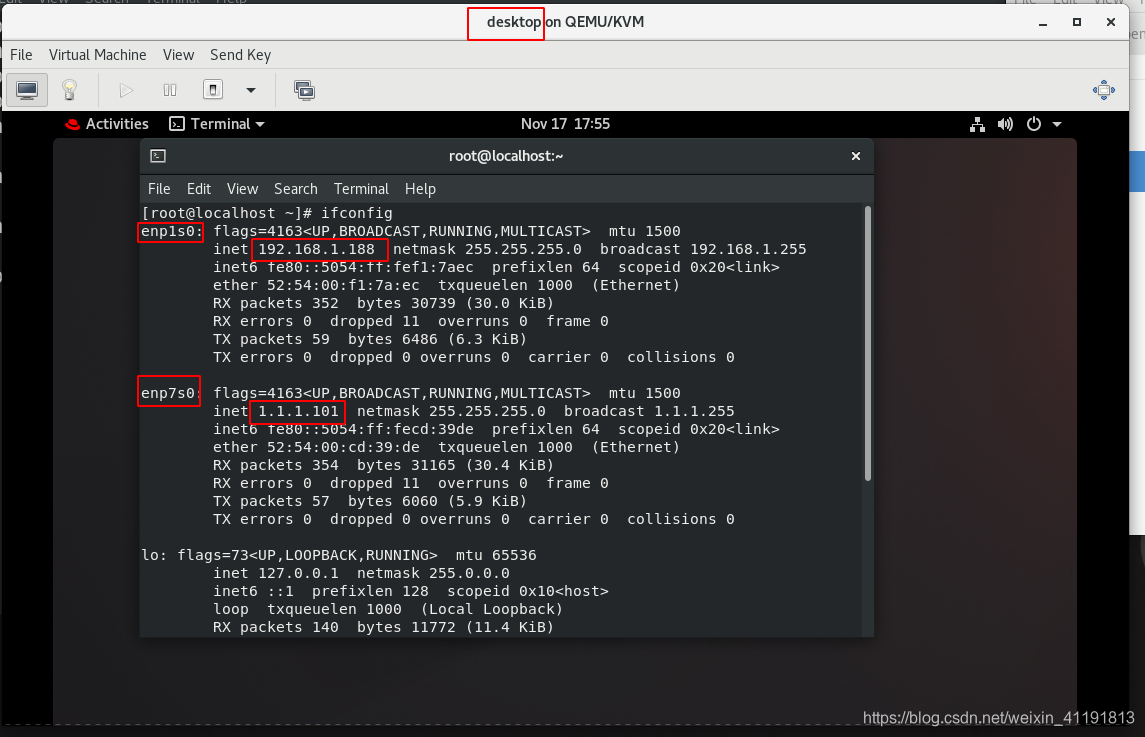The image size is (1145, 737).
Task: Click broadcast 192.168.1.255 text
Action: [x=703, y=249]
